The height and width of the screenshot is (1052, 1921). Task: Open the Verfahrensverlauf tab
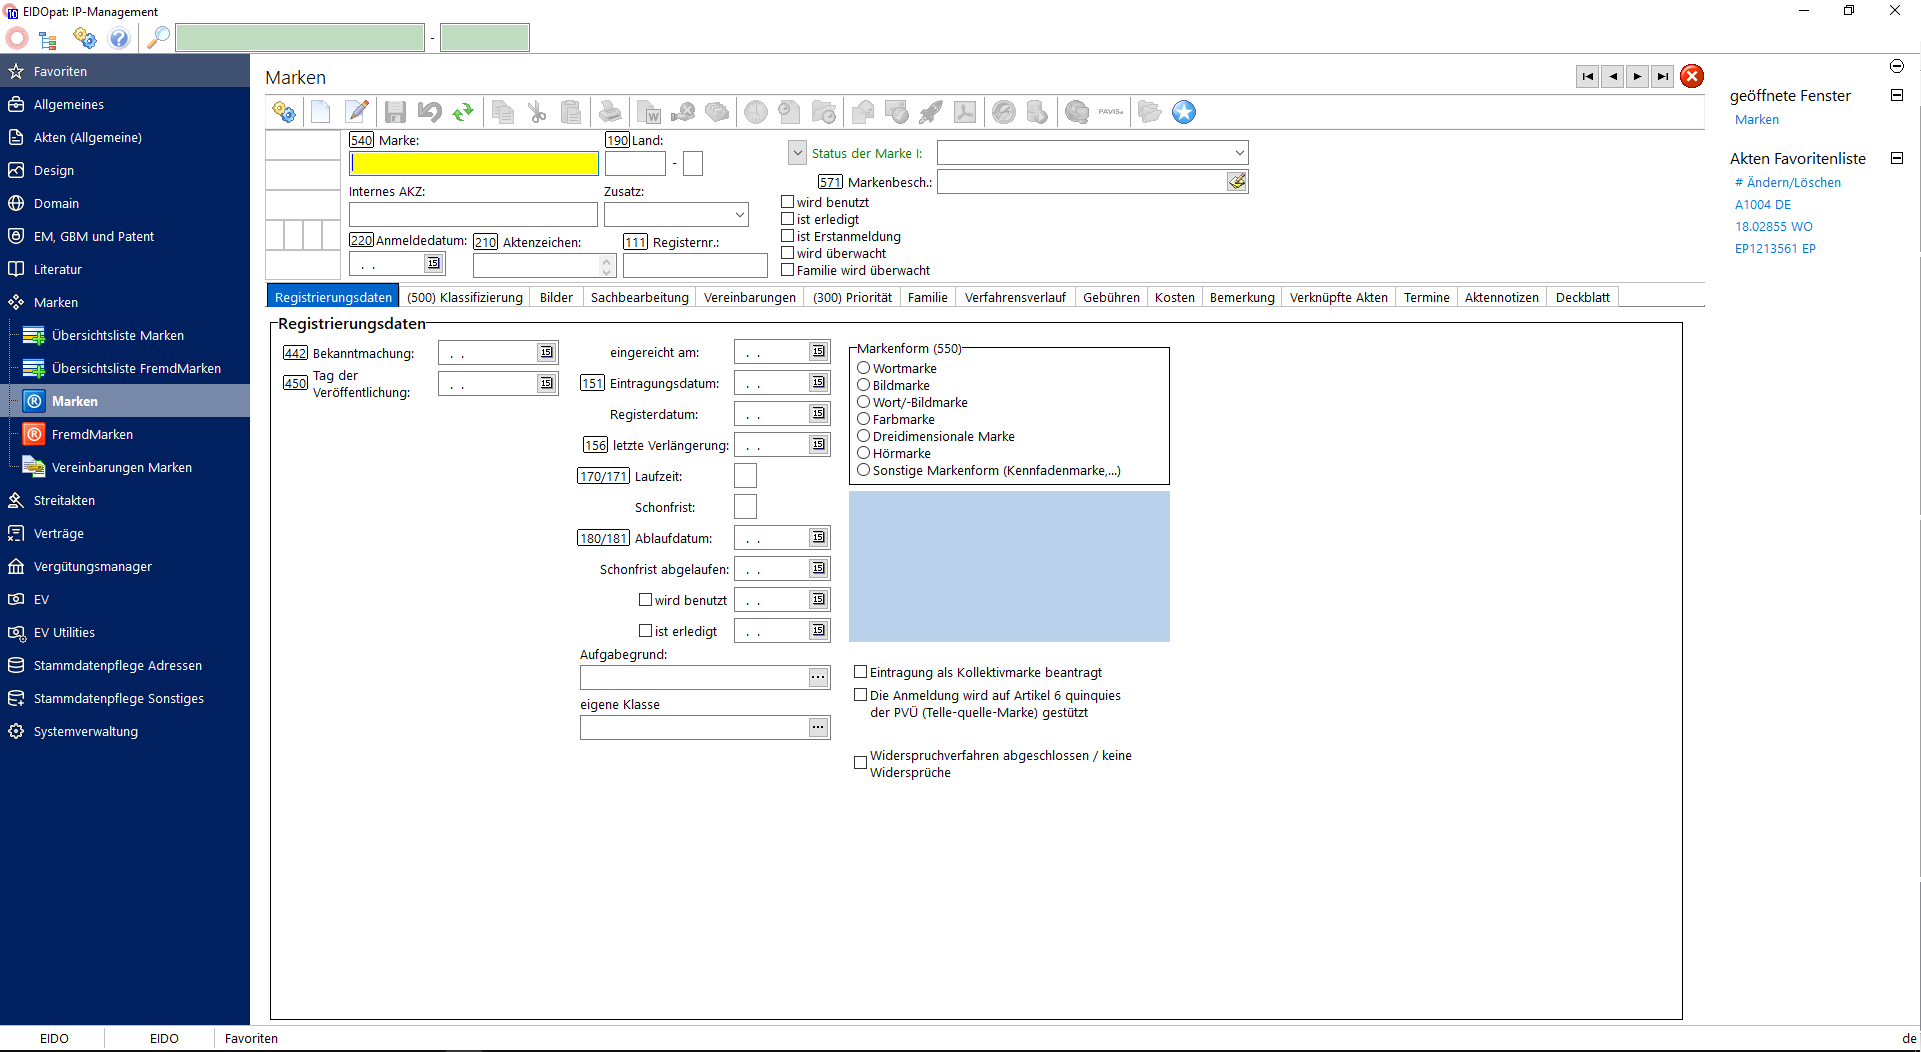pyautogui.click(x=1015, y=297)
